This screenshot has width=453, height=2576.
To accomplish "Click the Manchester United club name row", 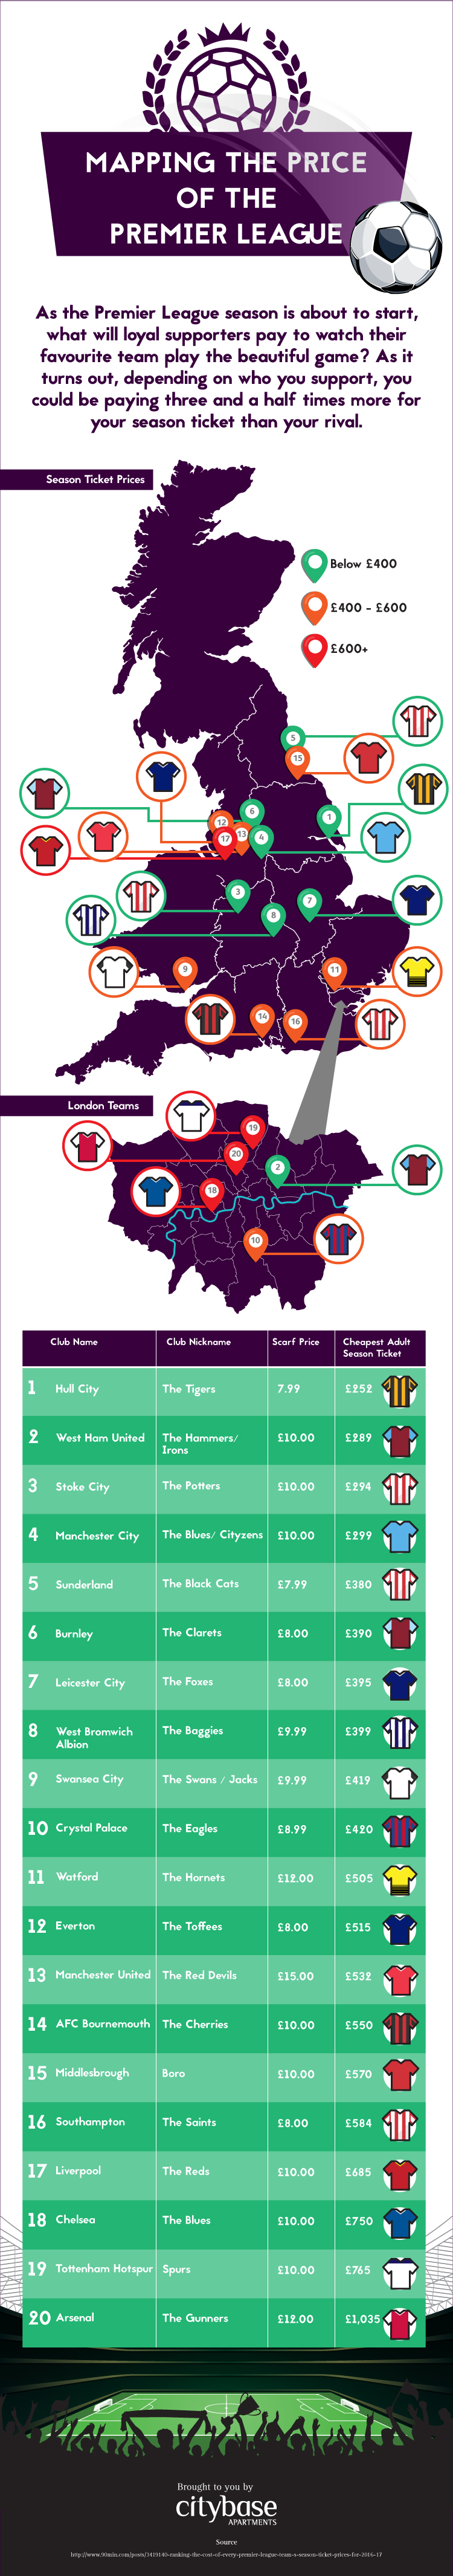I will pos(102,1975).
